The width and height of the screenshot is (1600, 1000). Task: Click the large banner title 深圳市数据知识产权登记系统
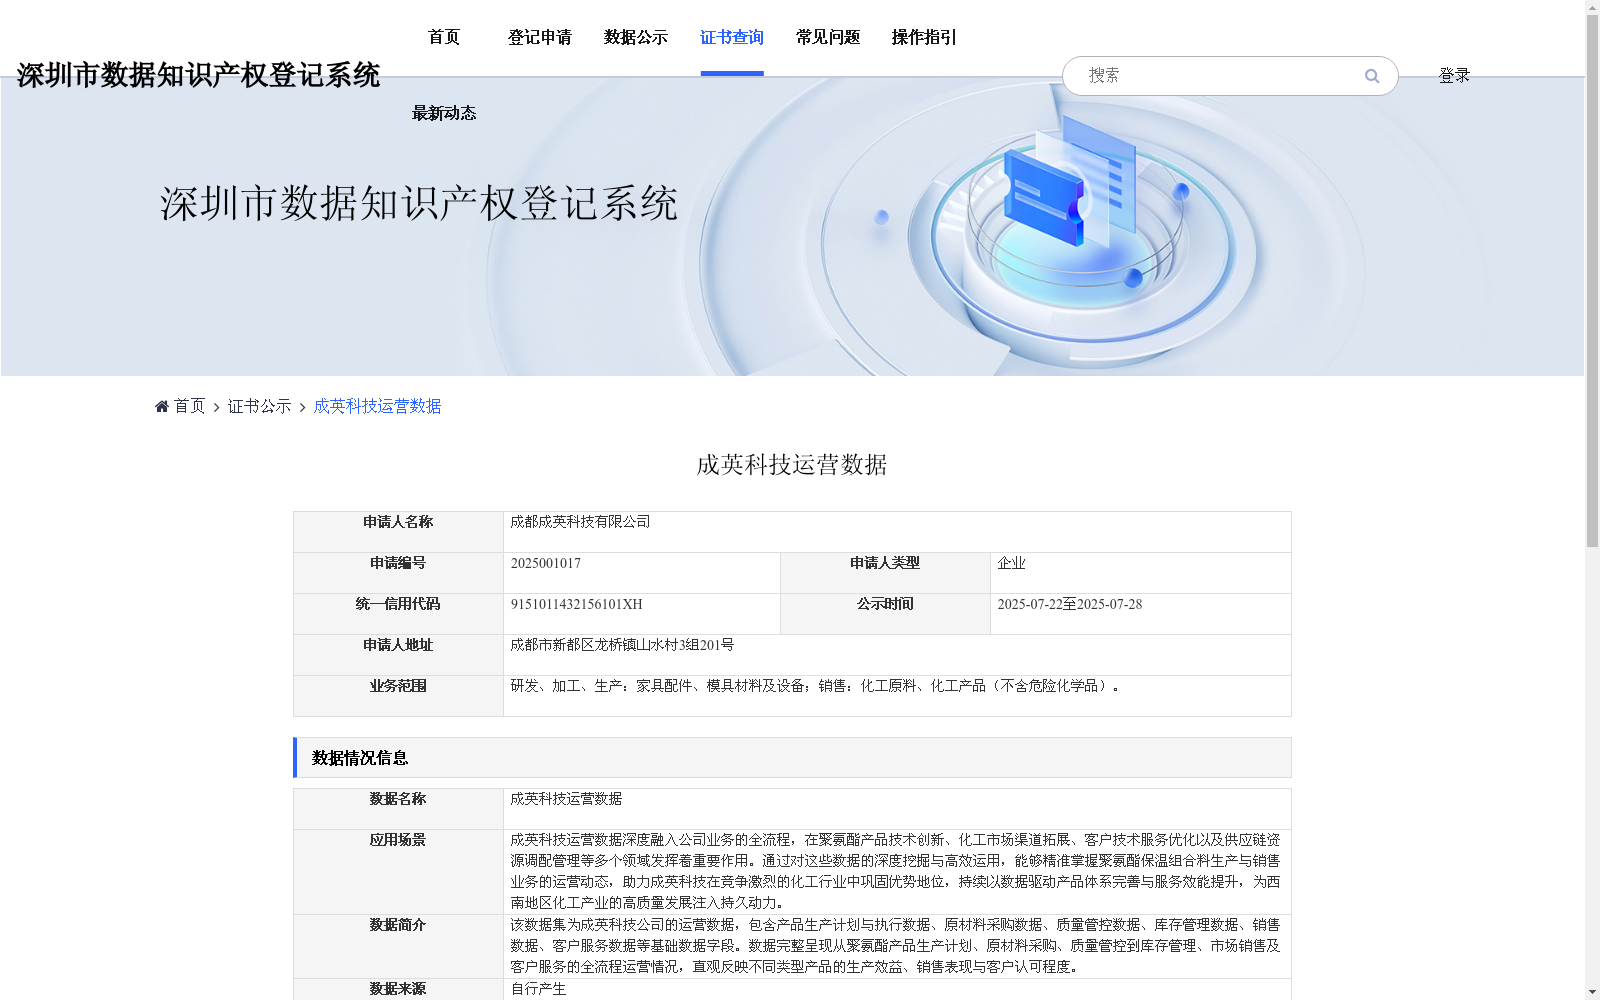419,204
